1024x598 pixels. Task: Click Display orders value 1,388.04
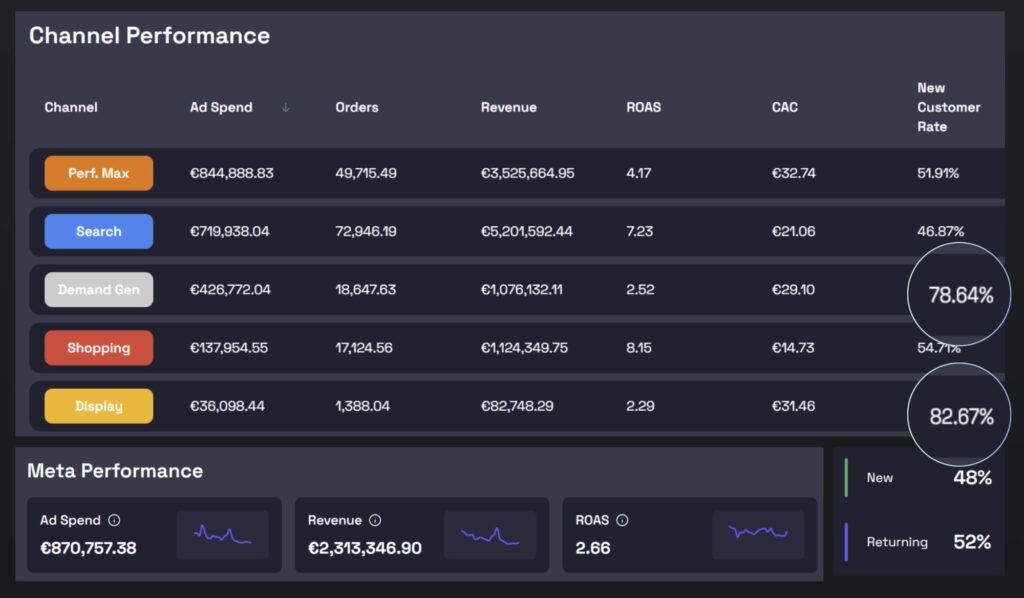coord(362,405)
